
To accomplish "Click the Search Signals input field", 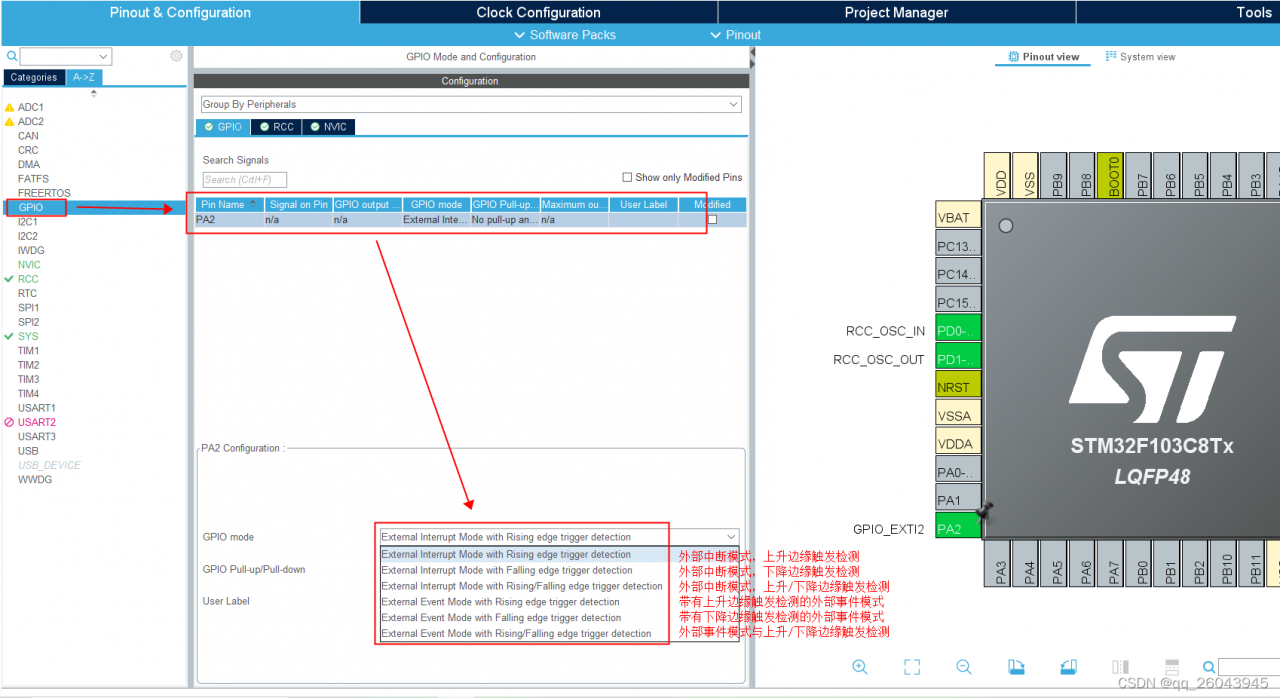I will pos(244,180).
